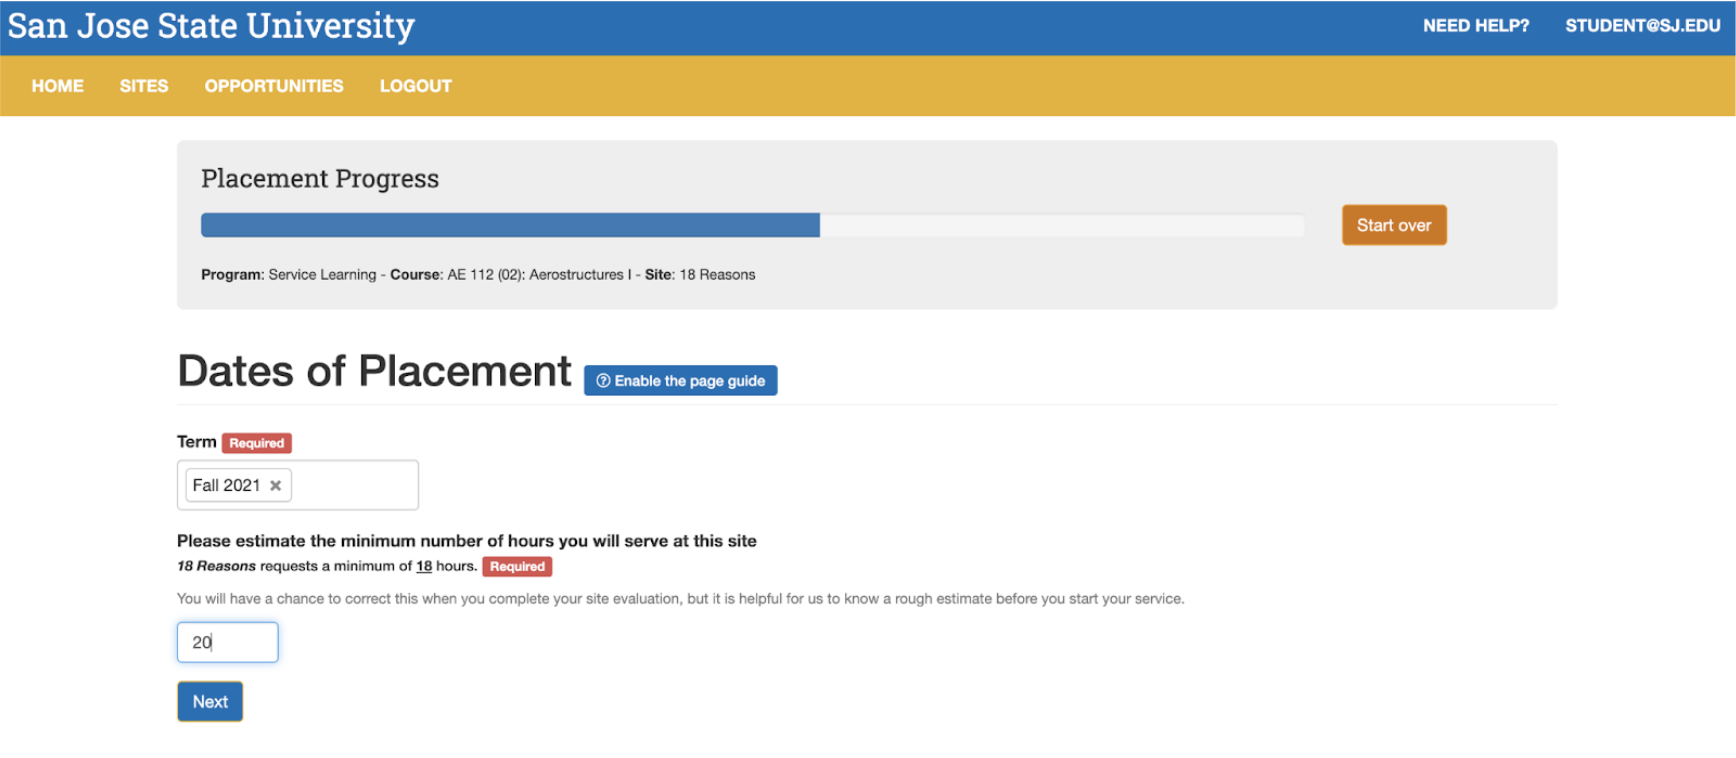The height and width of the screenshot is (758, 1736).
Task: Select the Fall 2021 term tag
Action: point(226,486)
